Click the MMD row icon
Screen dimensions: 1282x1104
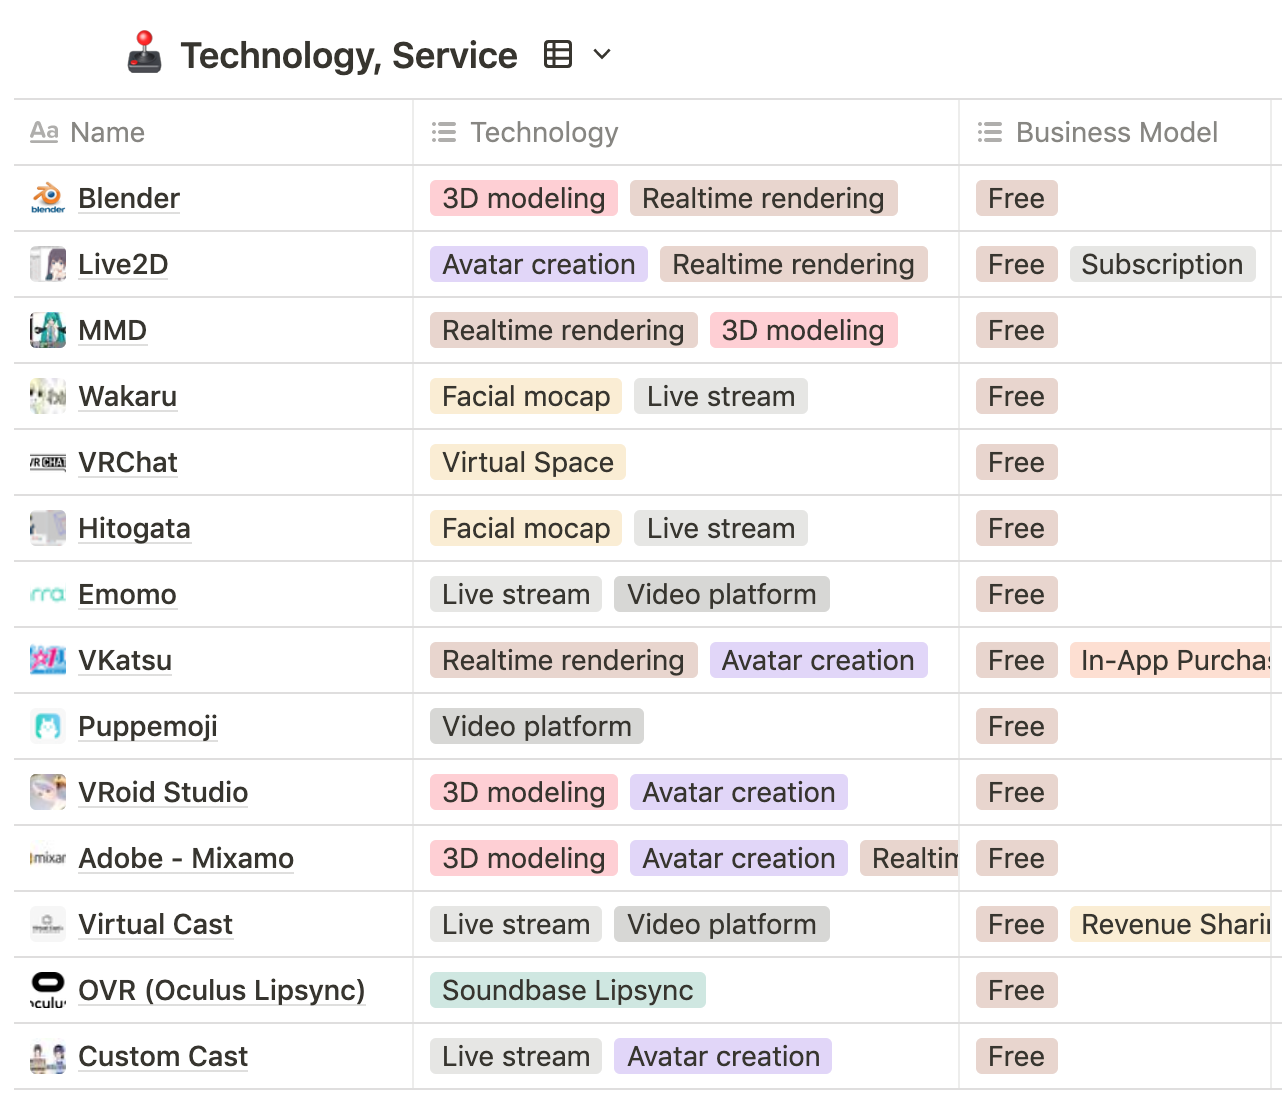click(48, 330)
